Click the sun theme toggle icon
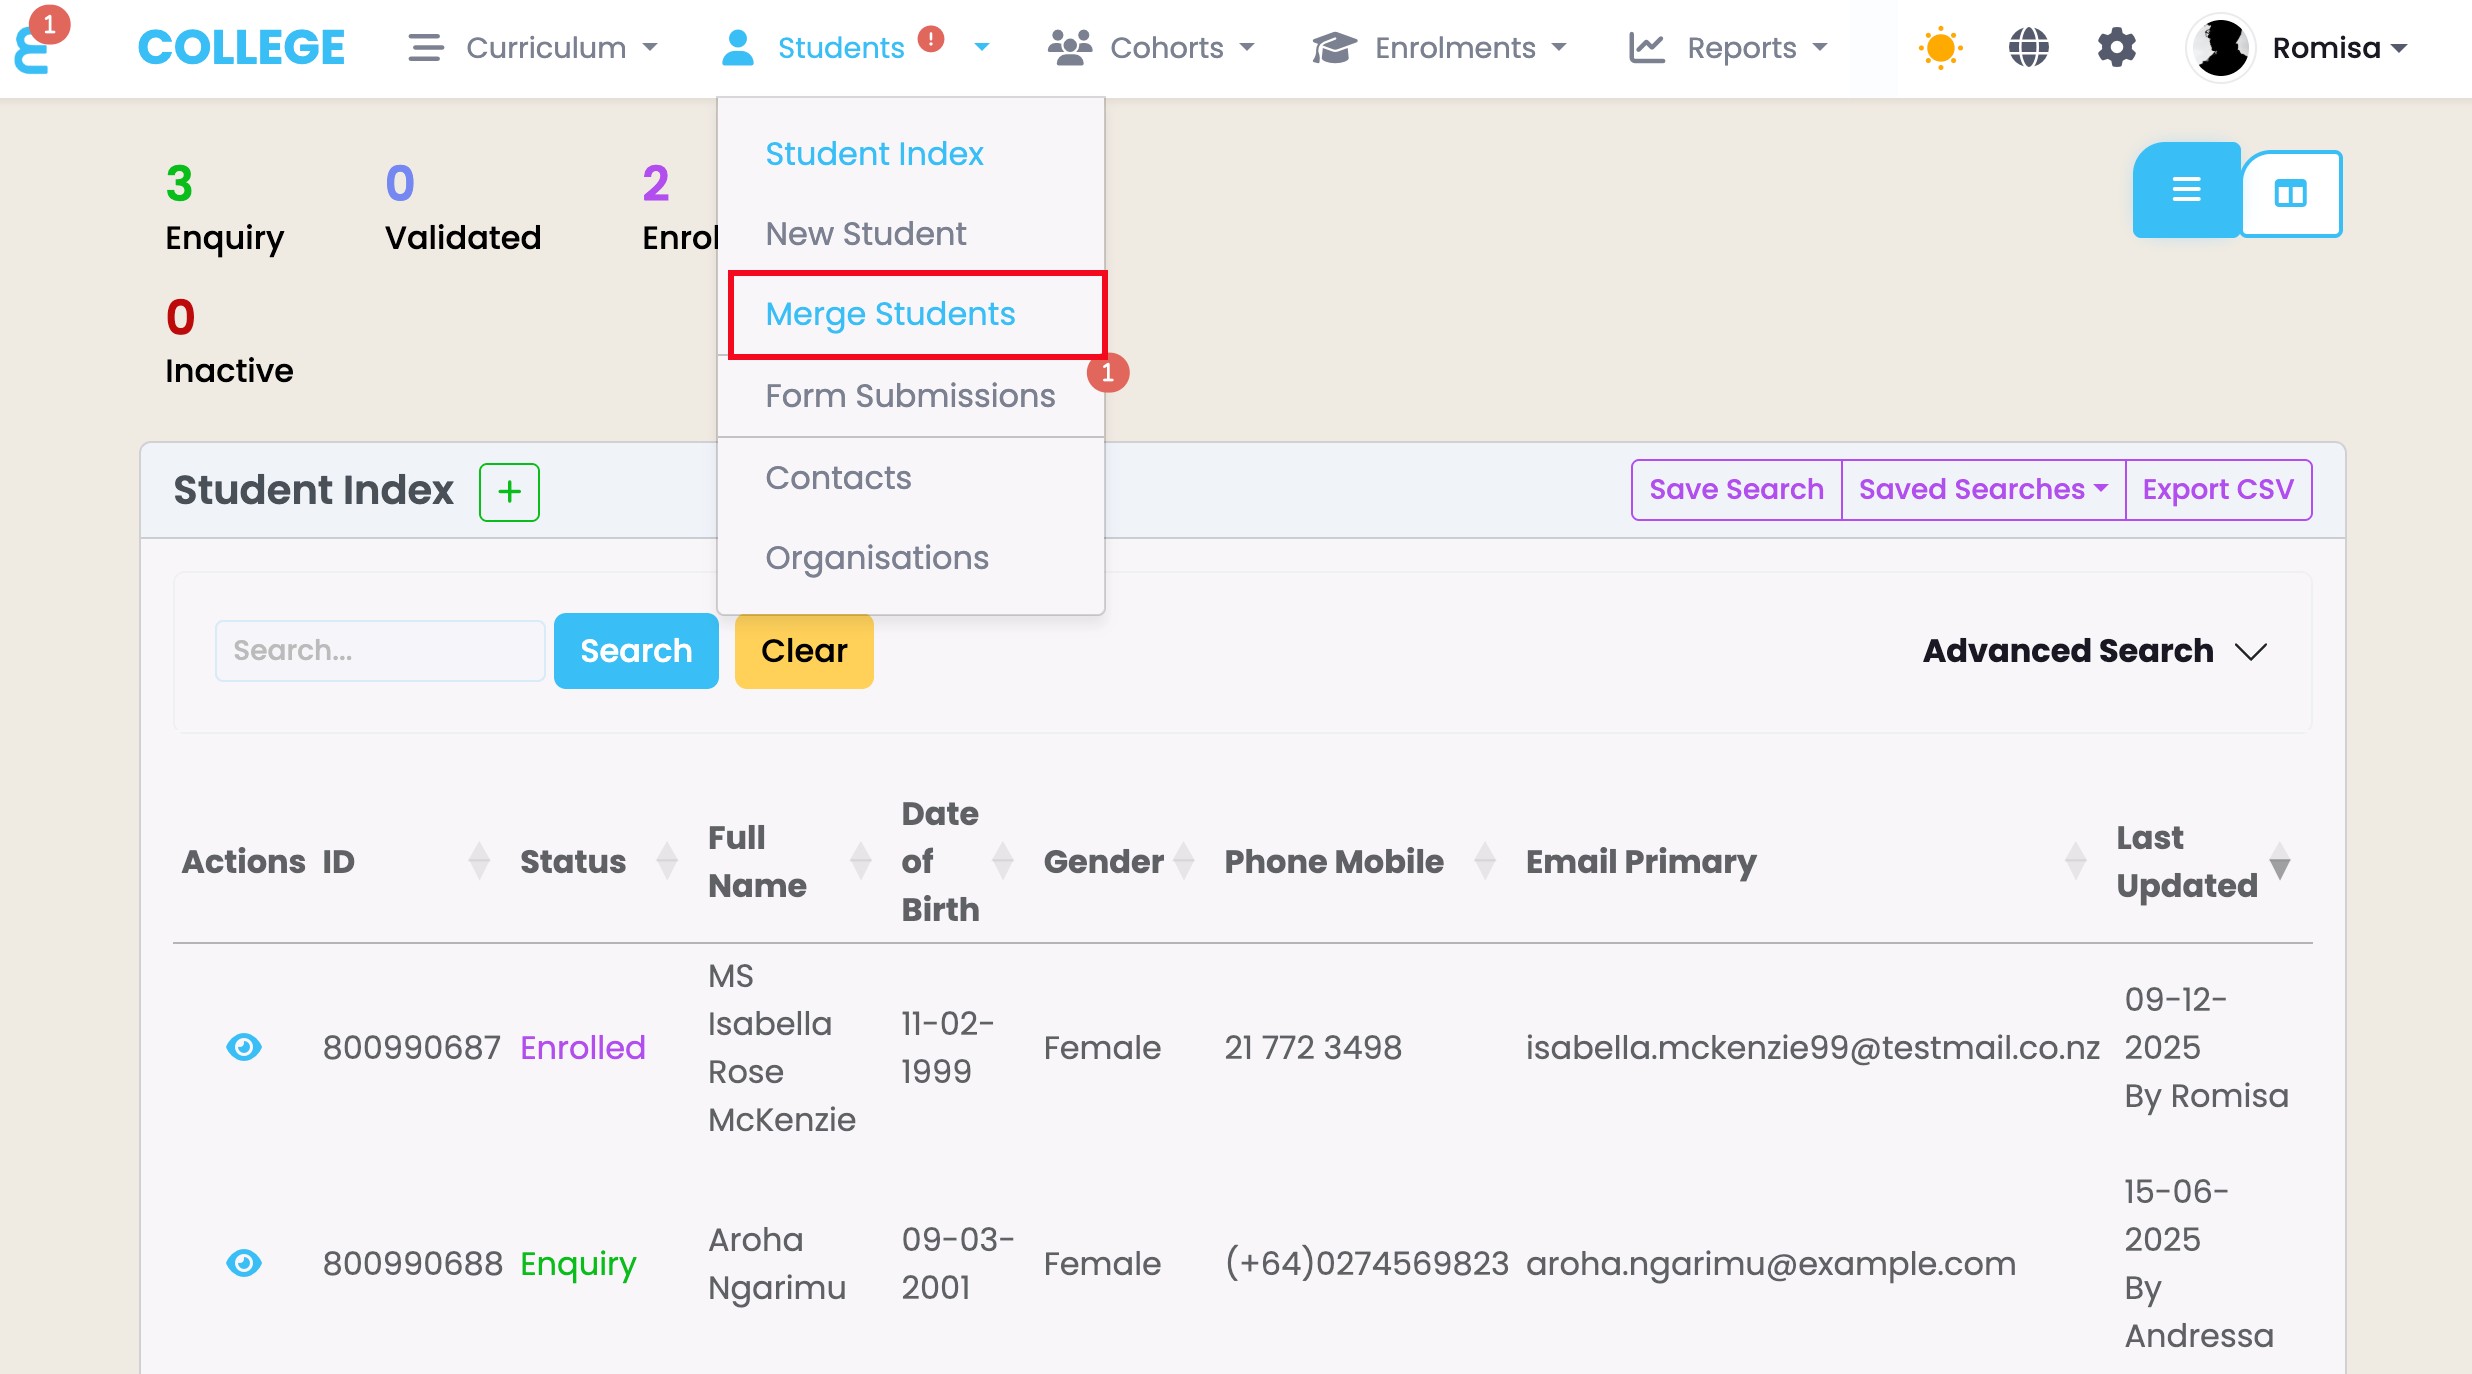 point(1940,48)
